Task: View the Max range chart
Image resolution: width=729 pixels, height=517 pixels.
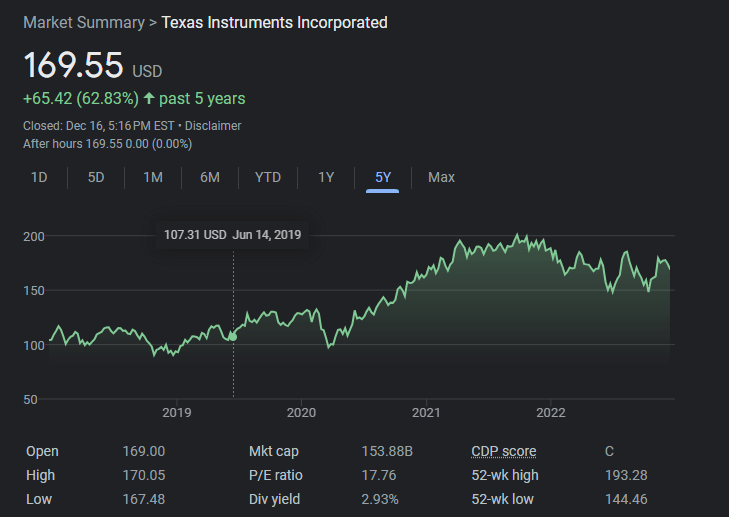Action: (441, 178)
